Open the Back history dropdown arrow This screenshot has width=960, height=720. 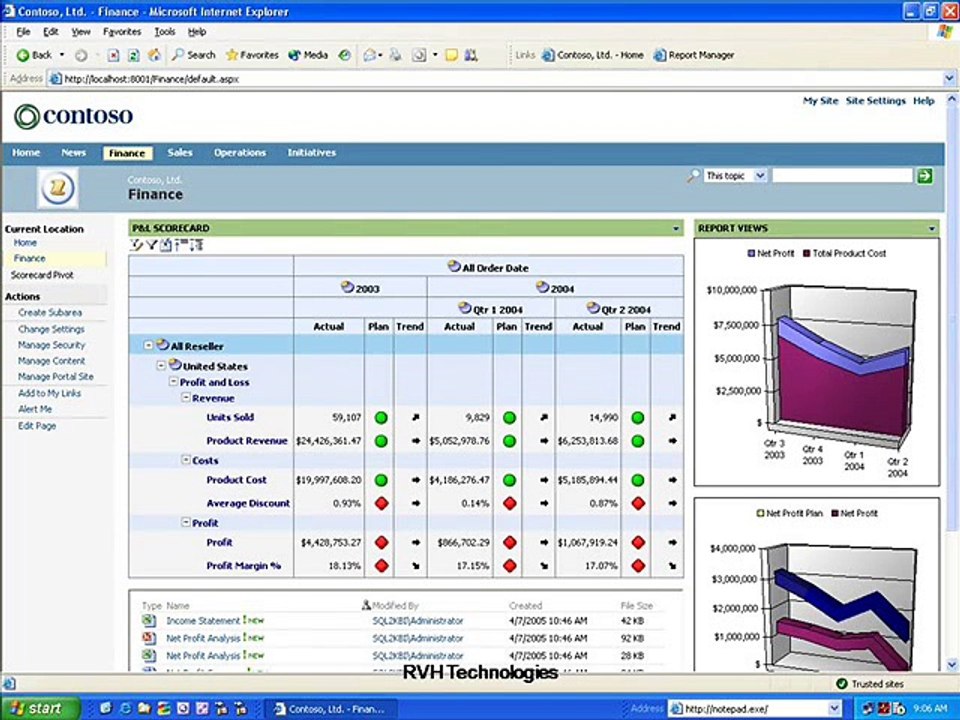point(62,55)
